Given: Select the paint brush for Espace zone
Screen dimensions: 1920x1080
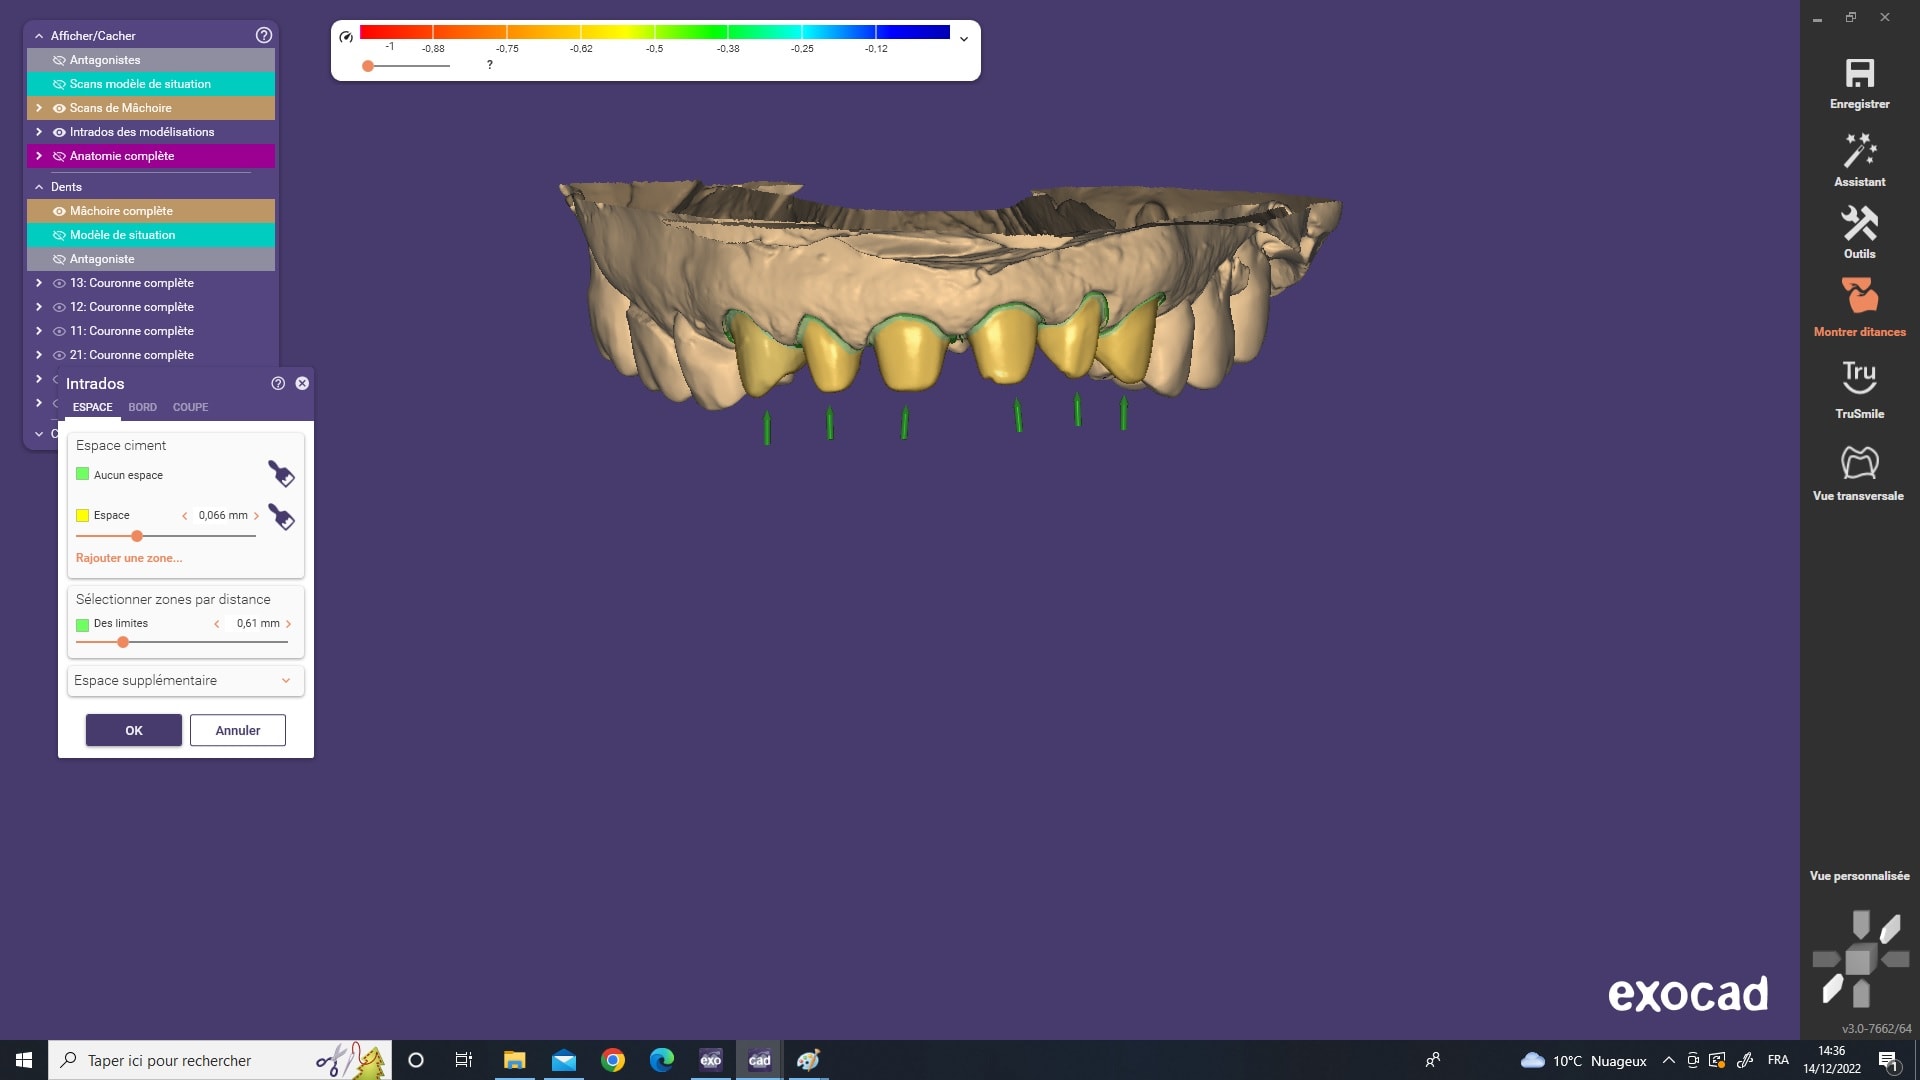Looking at the screenshot, I should pos(281,518).
